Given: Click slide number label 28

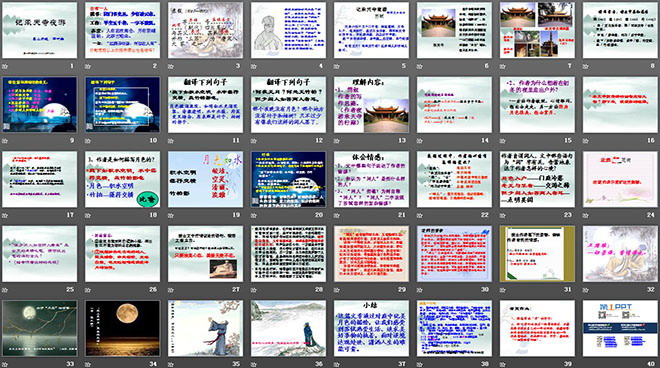Looking at the screenshot, I should click(x=319, y=289).
